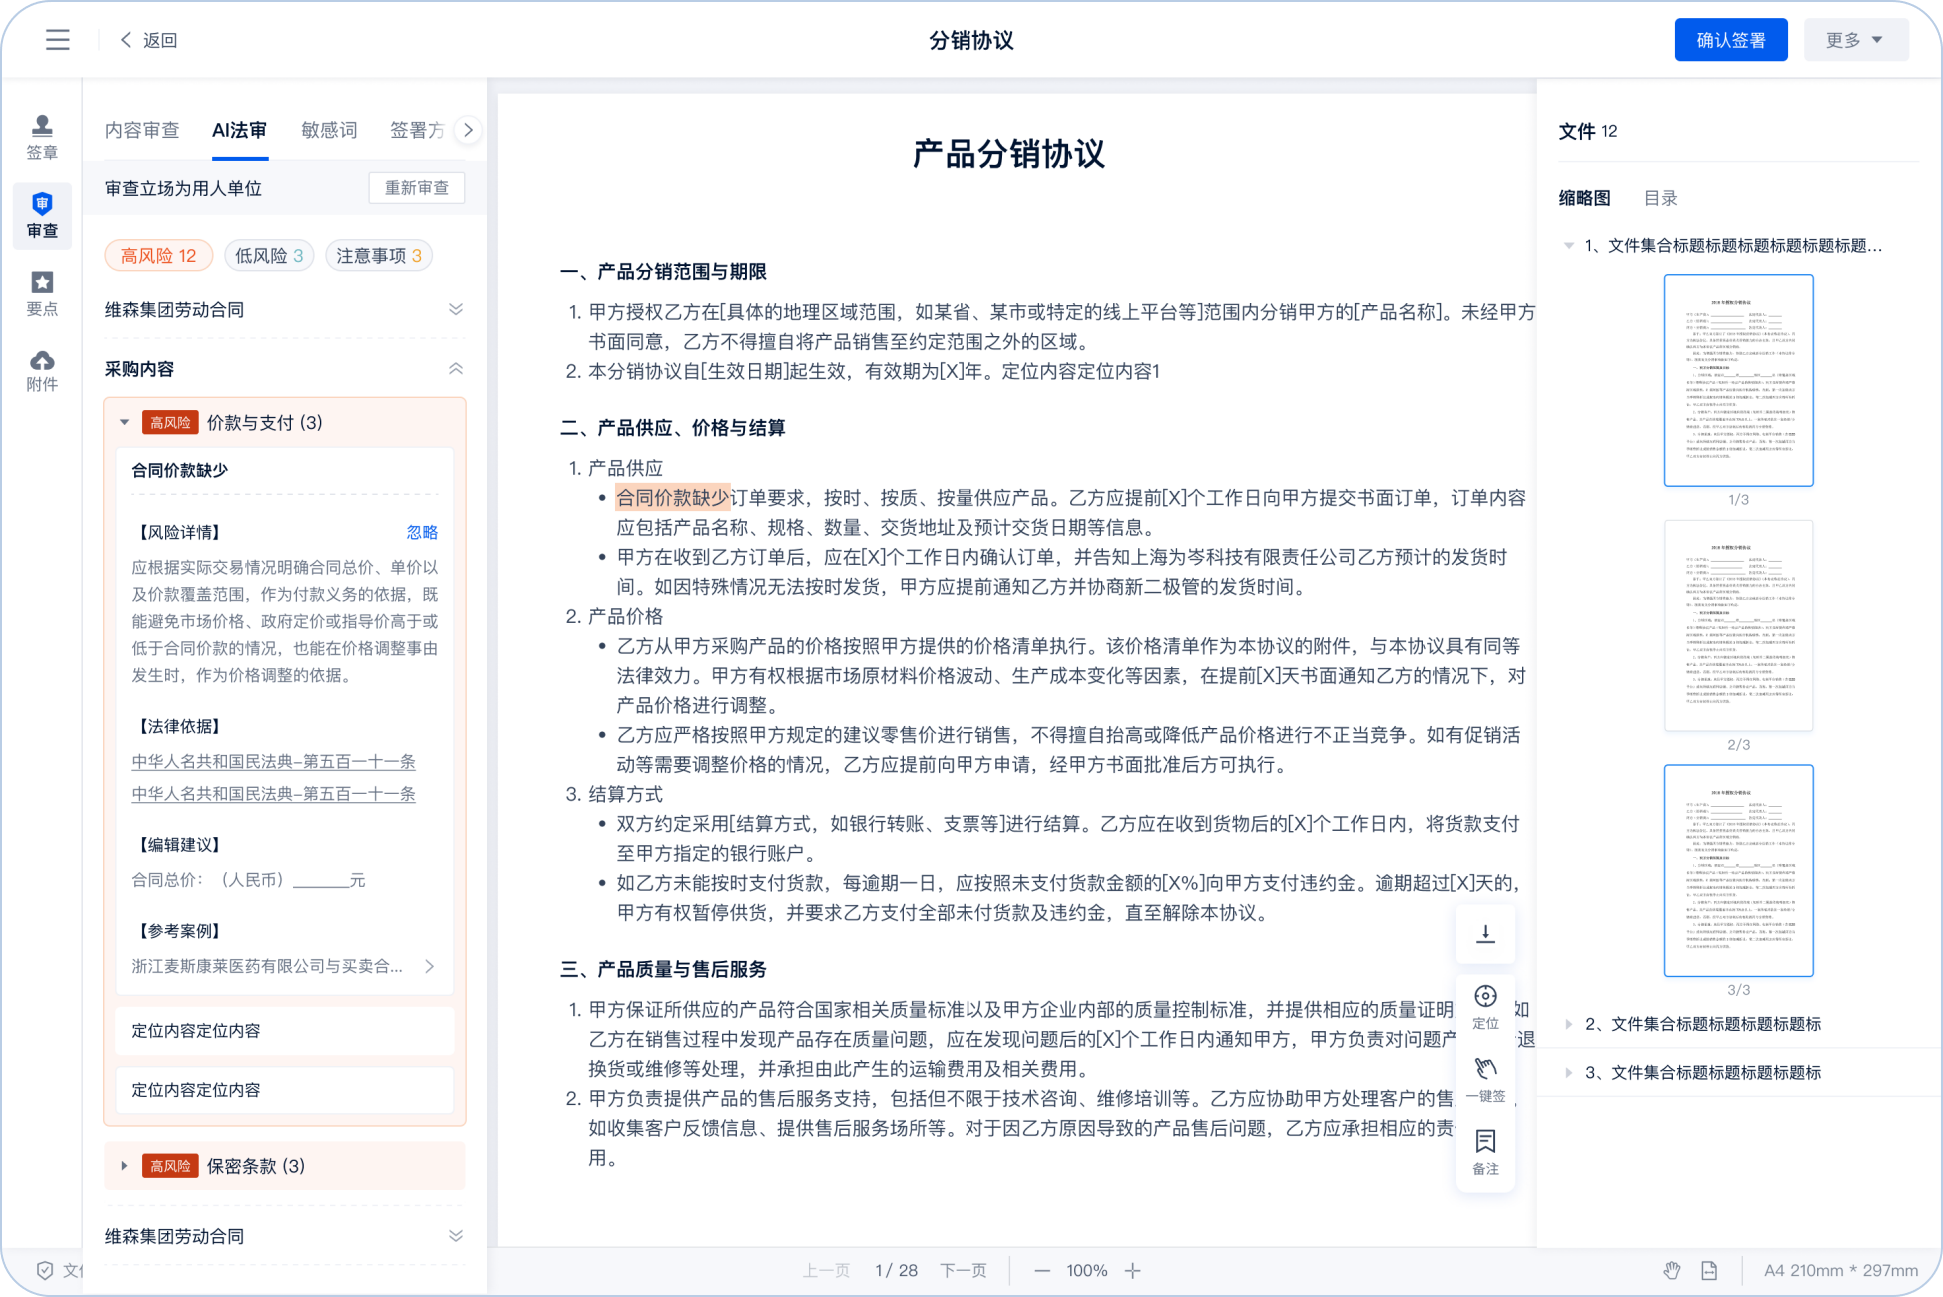Toggle the 高风险 12 filter chip

point(159,256)
